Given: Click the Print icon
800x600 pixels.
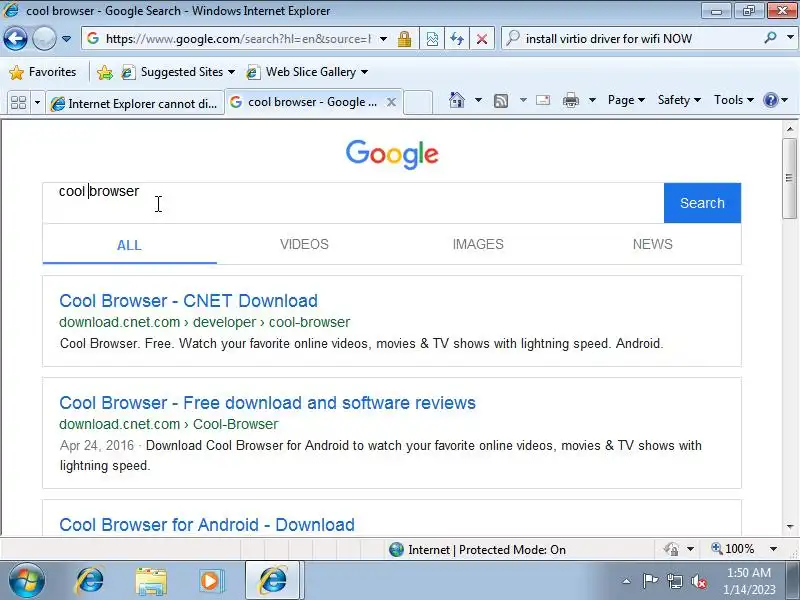Looking at the screenshot, I should pyautogui.click(x=570, y=100).
